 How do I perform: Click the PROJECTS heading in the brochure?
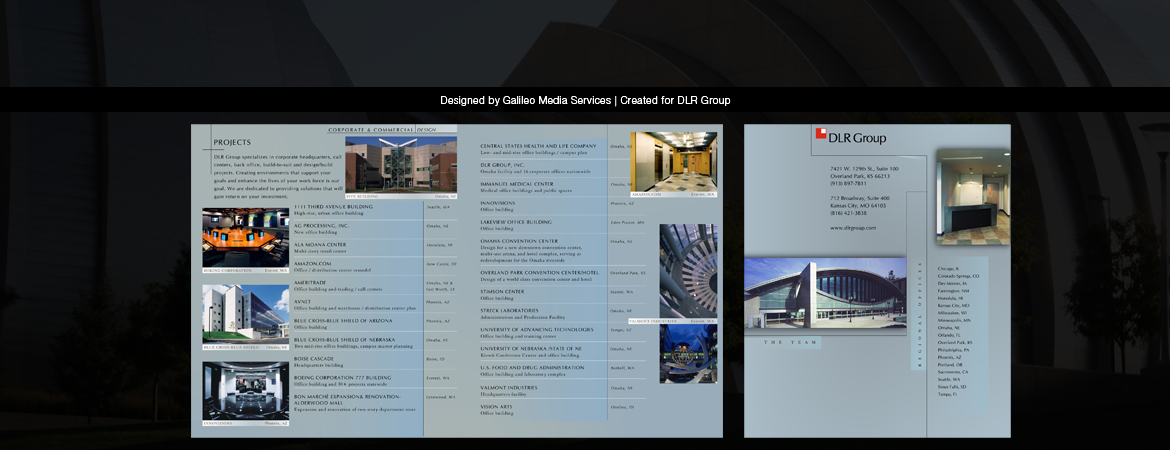[x=232, y=142]
